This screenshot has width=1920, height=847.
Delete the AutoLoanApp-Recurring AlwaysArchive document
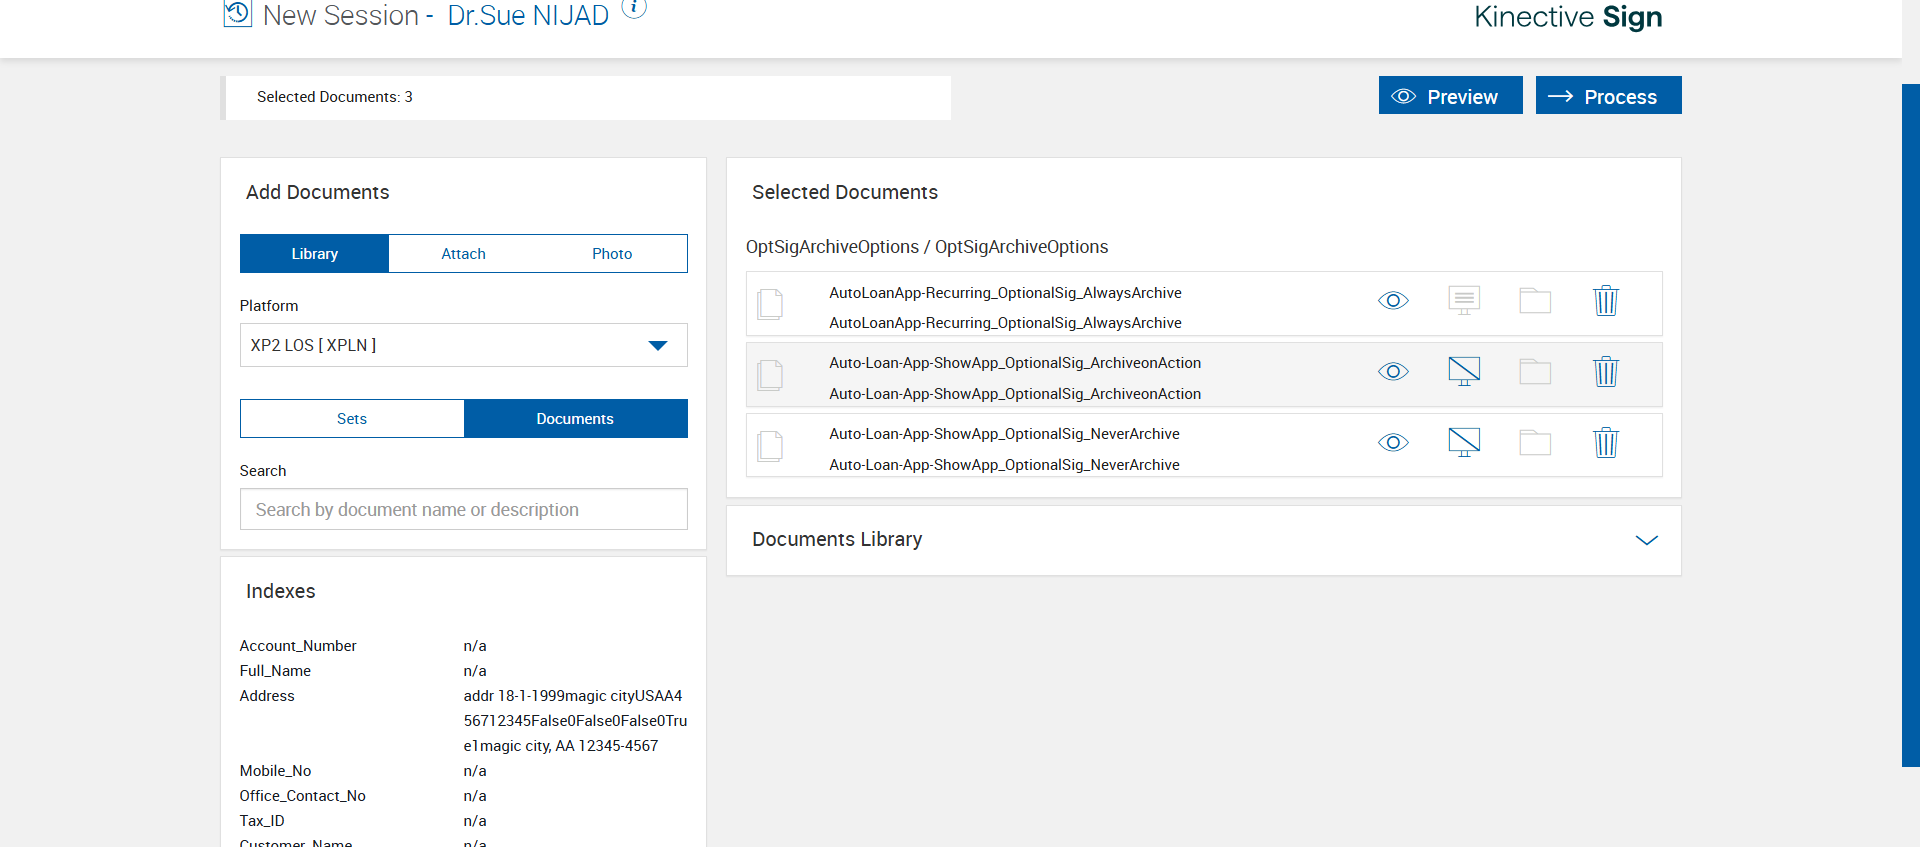[1605, 301]
